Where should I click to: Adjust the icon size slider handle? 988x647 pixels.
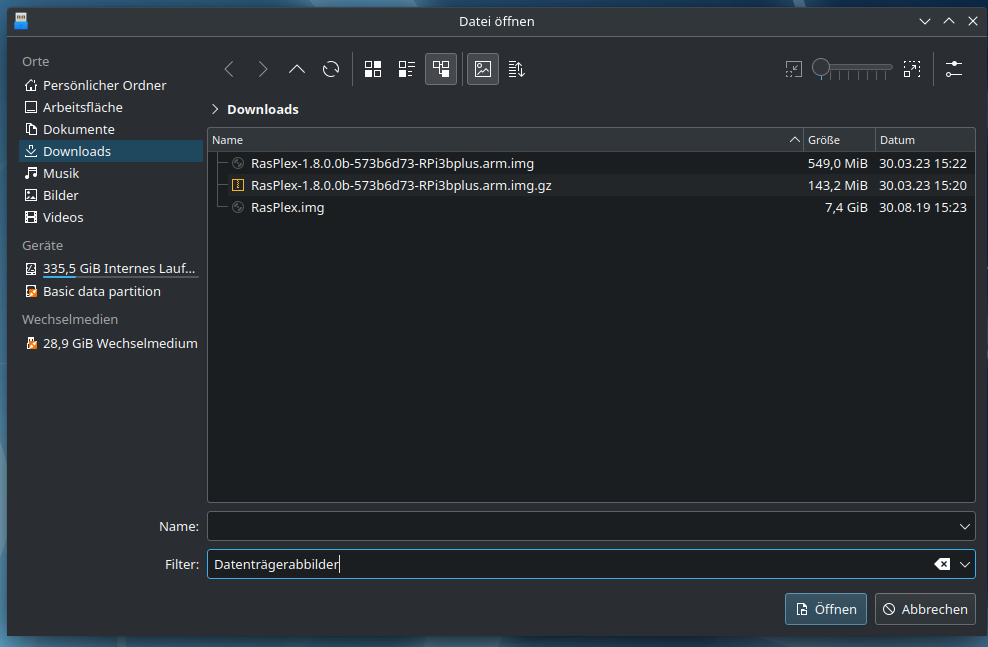(x=821, y=67)
